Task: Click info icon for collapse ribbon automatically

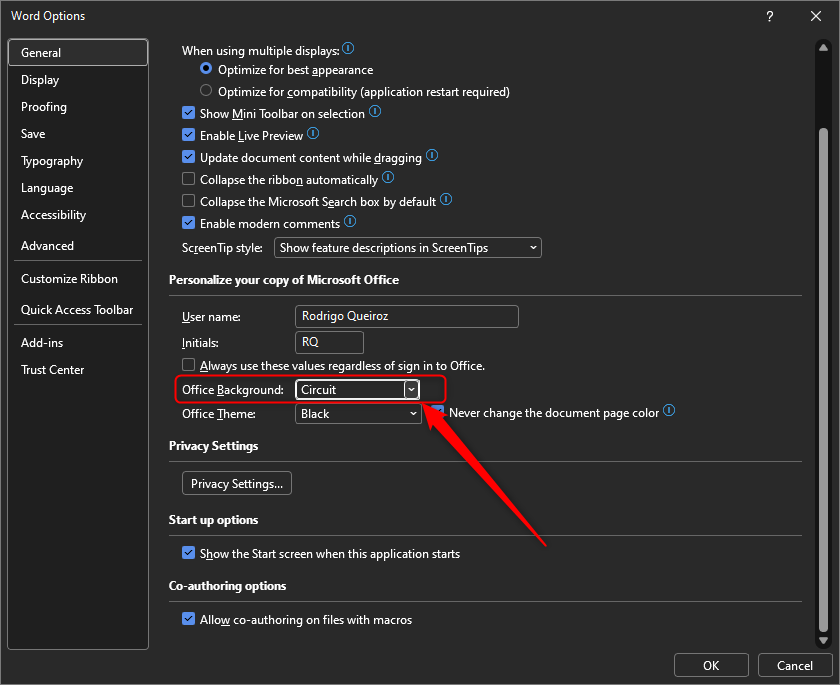Action: point(388,177)
